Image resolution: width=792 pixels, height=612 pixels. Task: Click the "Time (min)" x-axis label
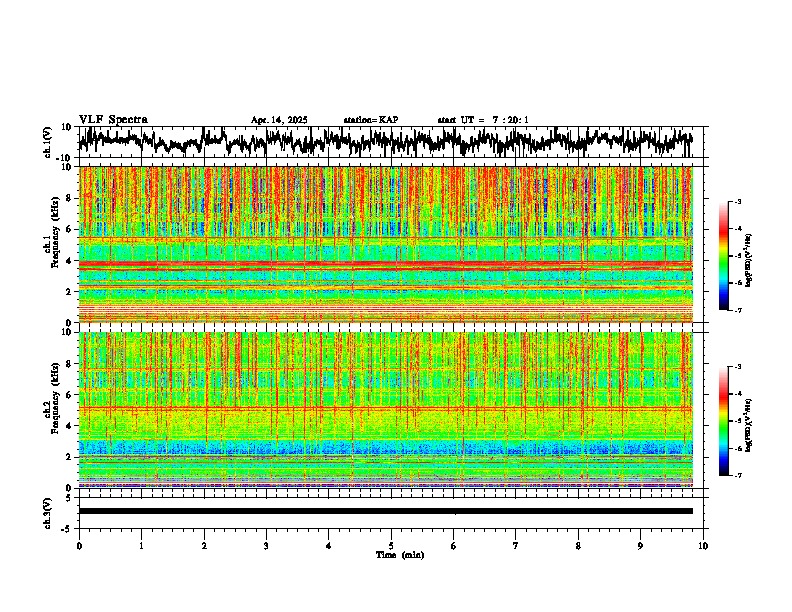[x=400, y=555]
